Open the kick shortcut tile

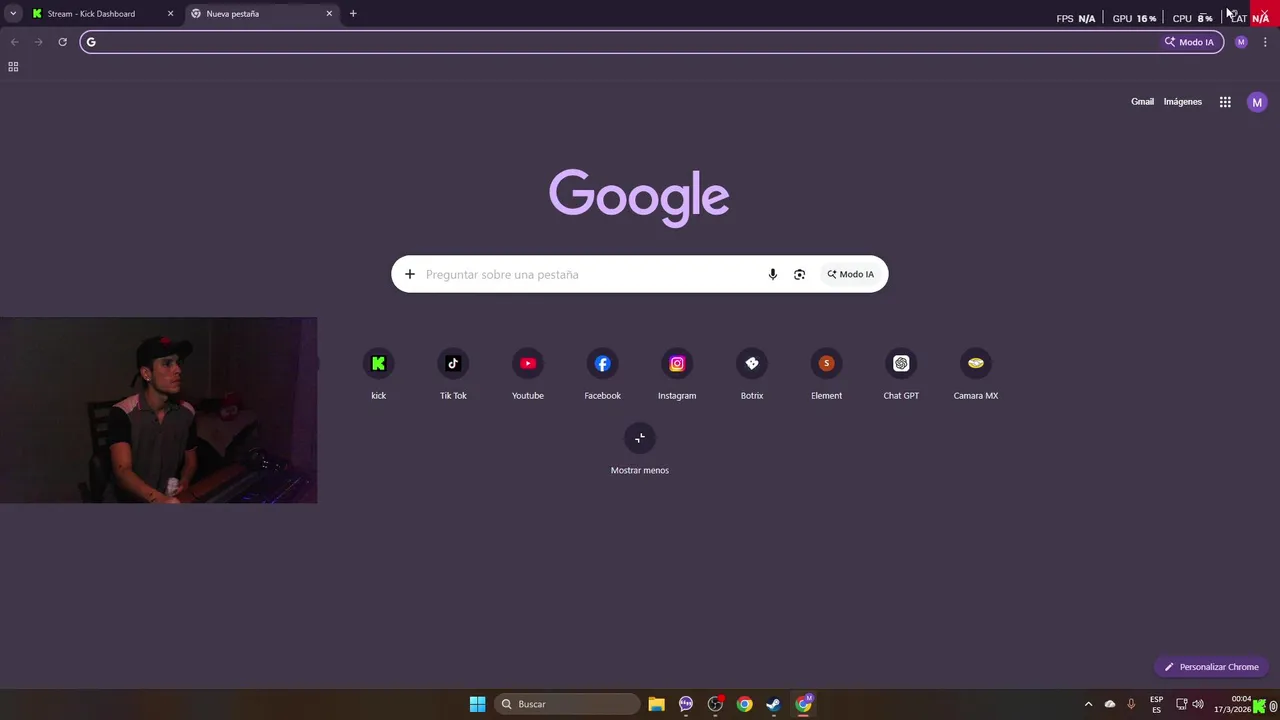378,373
